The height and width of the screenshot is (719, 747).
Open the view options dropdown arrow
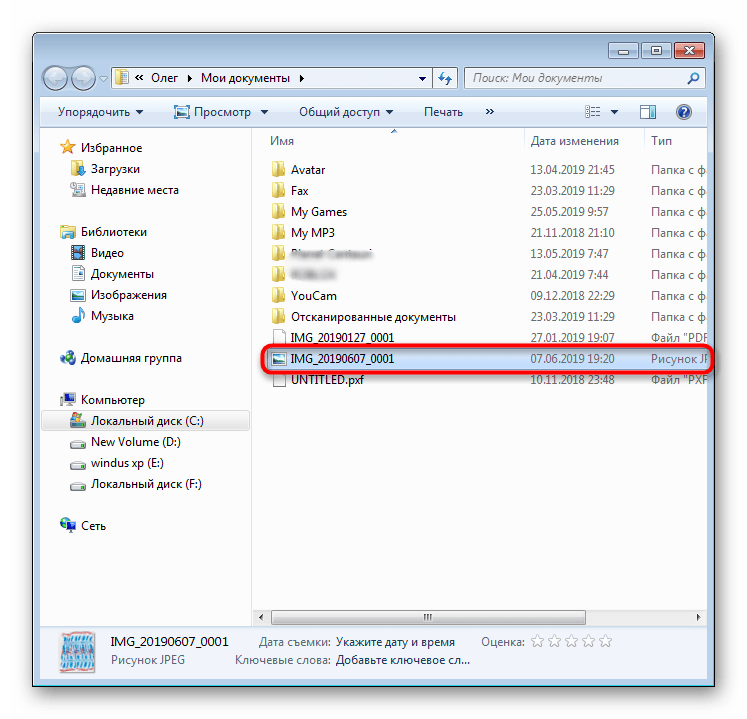click(614, 112)
